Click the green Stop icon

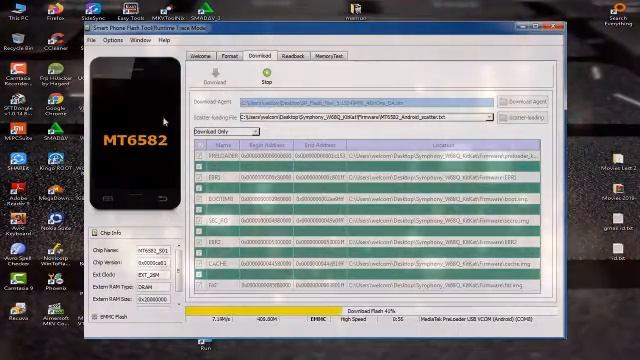(x=267, y=73)
